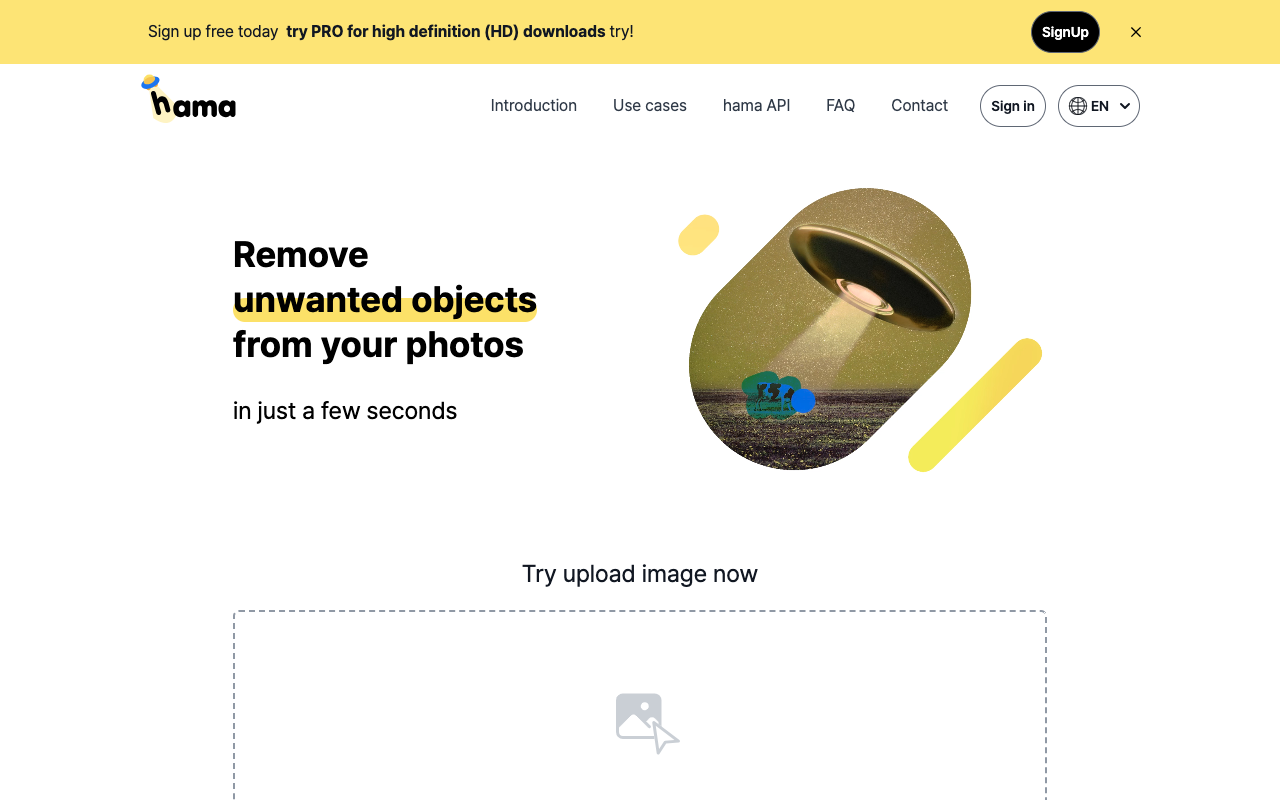Image resolution: width=1280 pixels, height=800 pixels.
Task: Click the small yellow pill decoration
Action: click(699, 235)
